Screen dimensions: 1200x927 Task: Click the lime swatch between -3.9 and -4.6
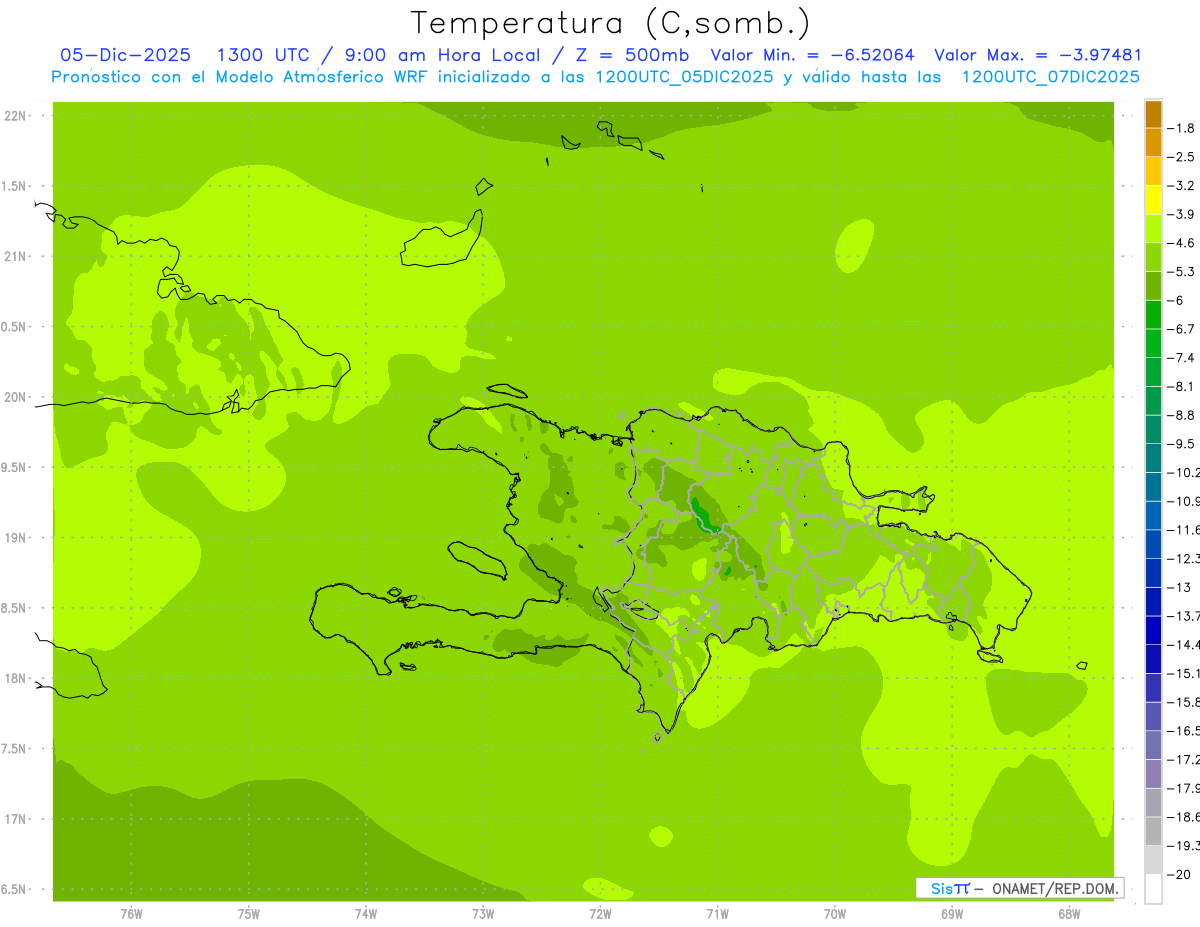click(1153, 229)
